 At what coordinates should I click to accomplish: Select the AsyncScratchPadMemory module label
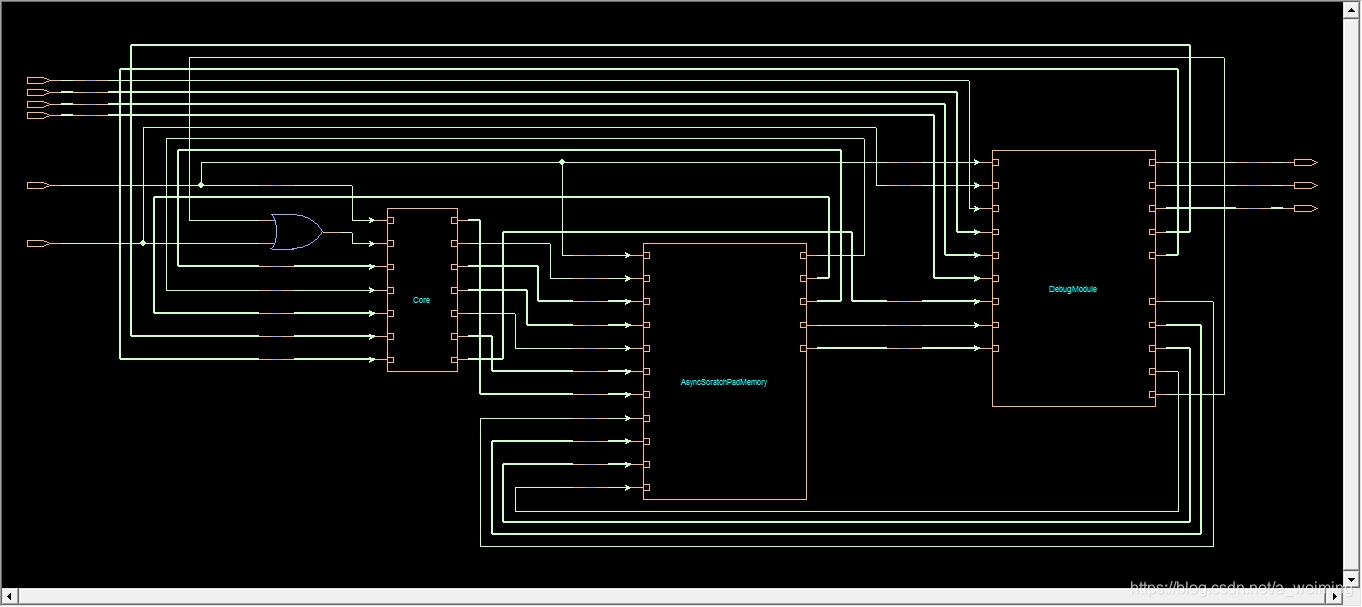point(724,382)
